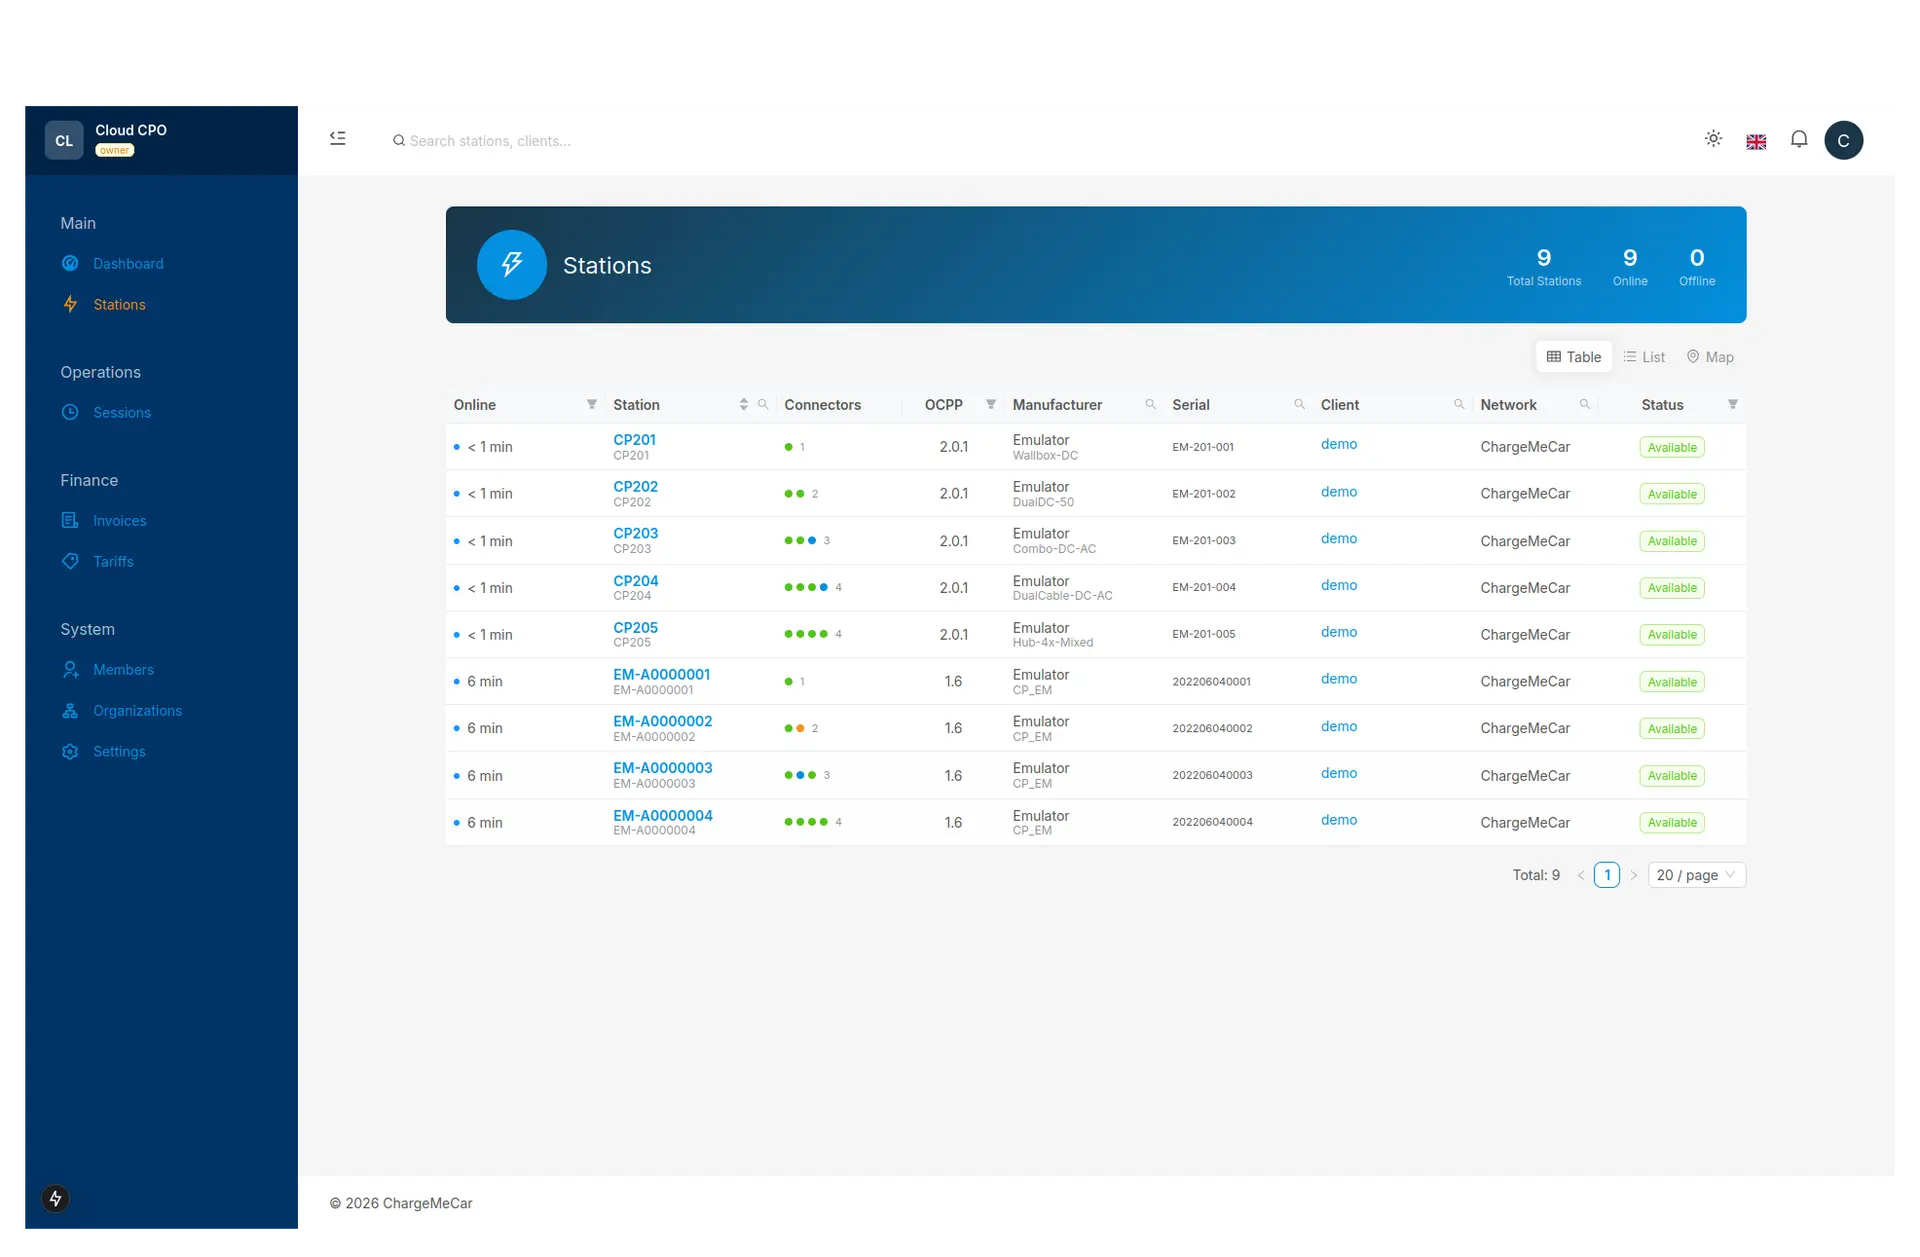
Task: Open the Status column filter icon
Action: tap(1733, 404)
